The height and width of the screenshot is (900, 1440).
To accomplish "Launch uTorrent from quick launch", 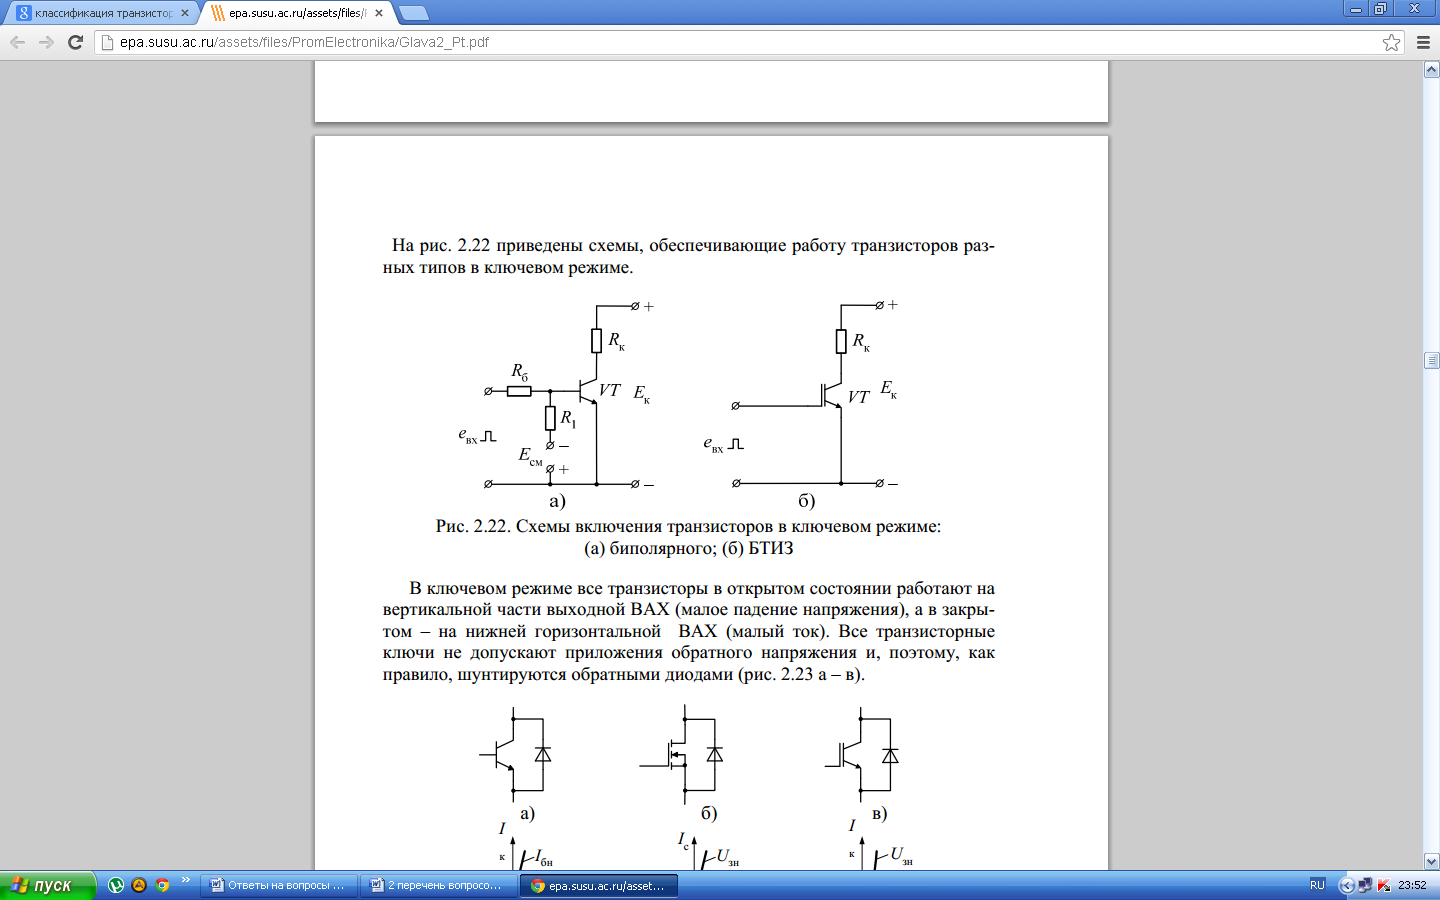I will pyautogui.click(x=116, y=885).
